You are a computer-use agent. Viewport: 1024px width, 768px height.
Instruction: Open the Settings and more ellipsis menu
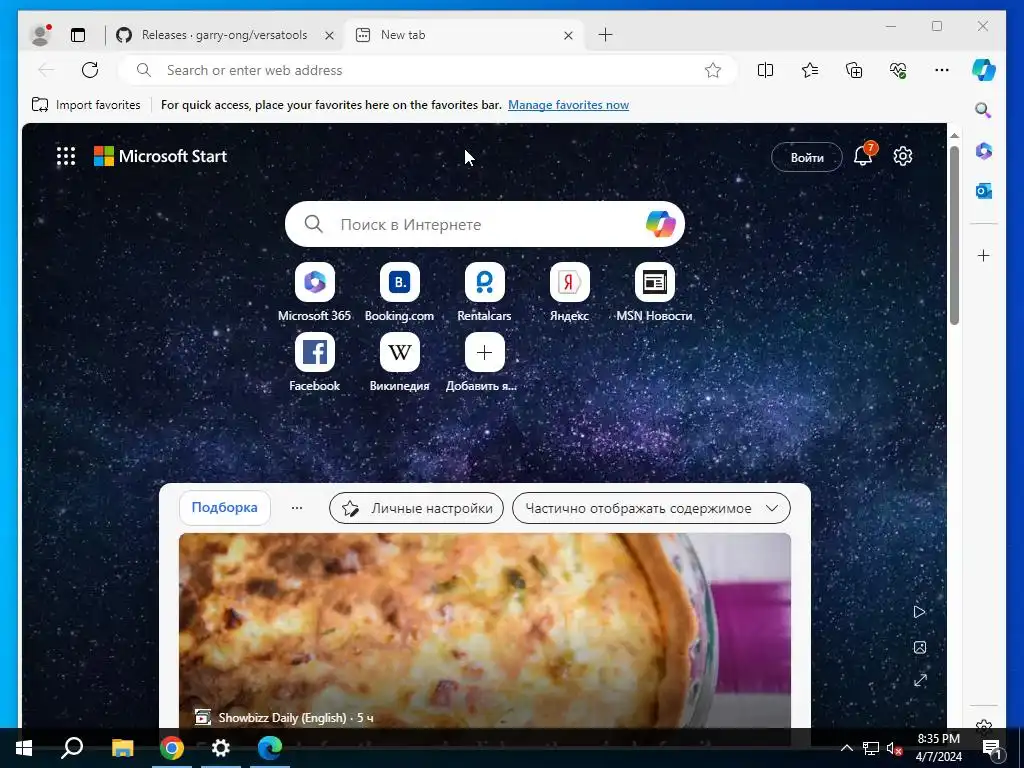[x=942, y=70]
